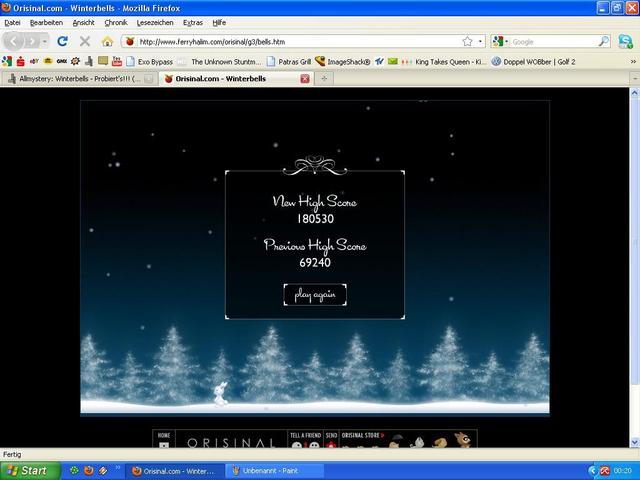This screenshot has height=480, width=640.
Task: Click the Skype toolbar icon
Action: click(x=625, y=41)
